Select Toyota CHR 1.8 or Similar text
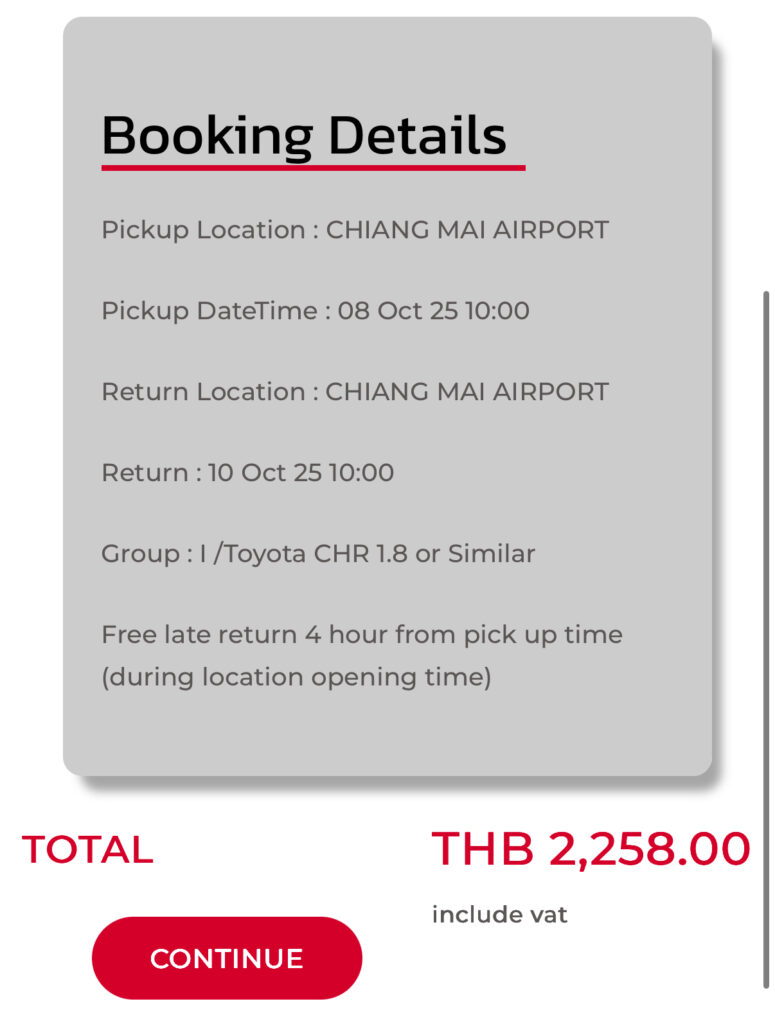This screenshot has width=775, height=1024. tap(374, 553)
